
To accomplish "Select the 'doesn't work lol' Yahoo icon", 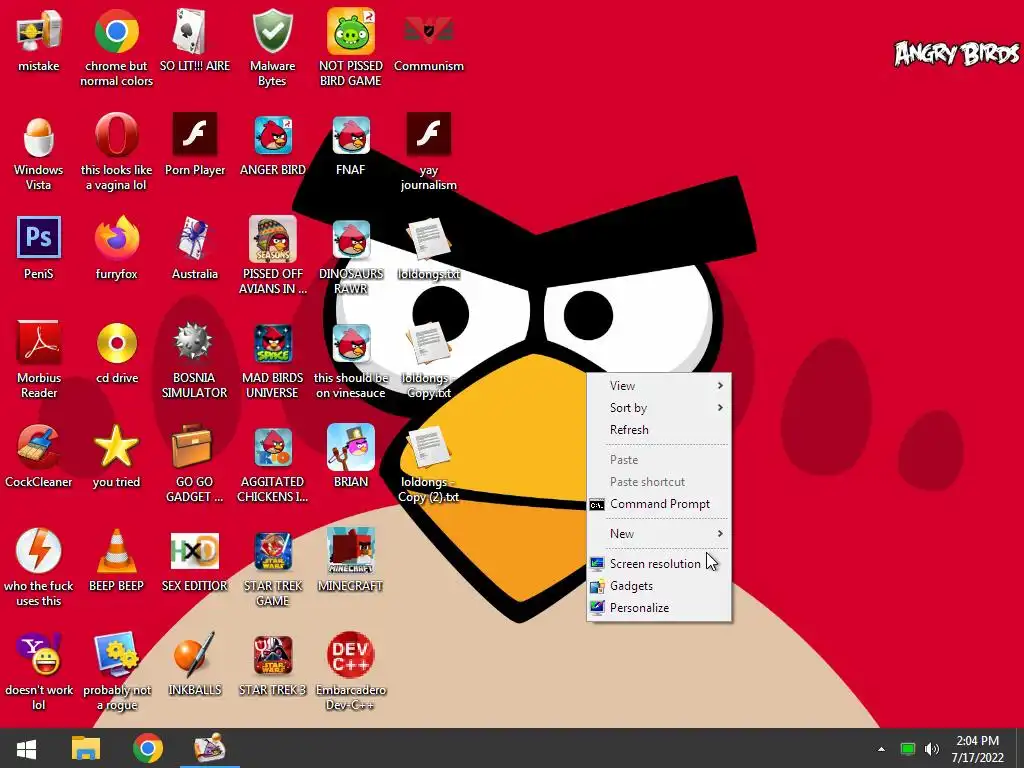I will [x=39, y=654].
